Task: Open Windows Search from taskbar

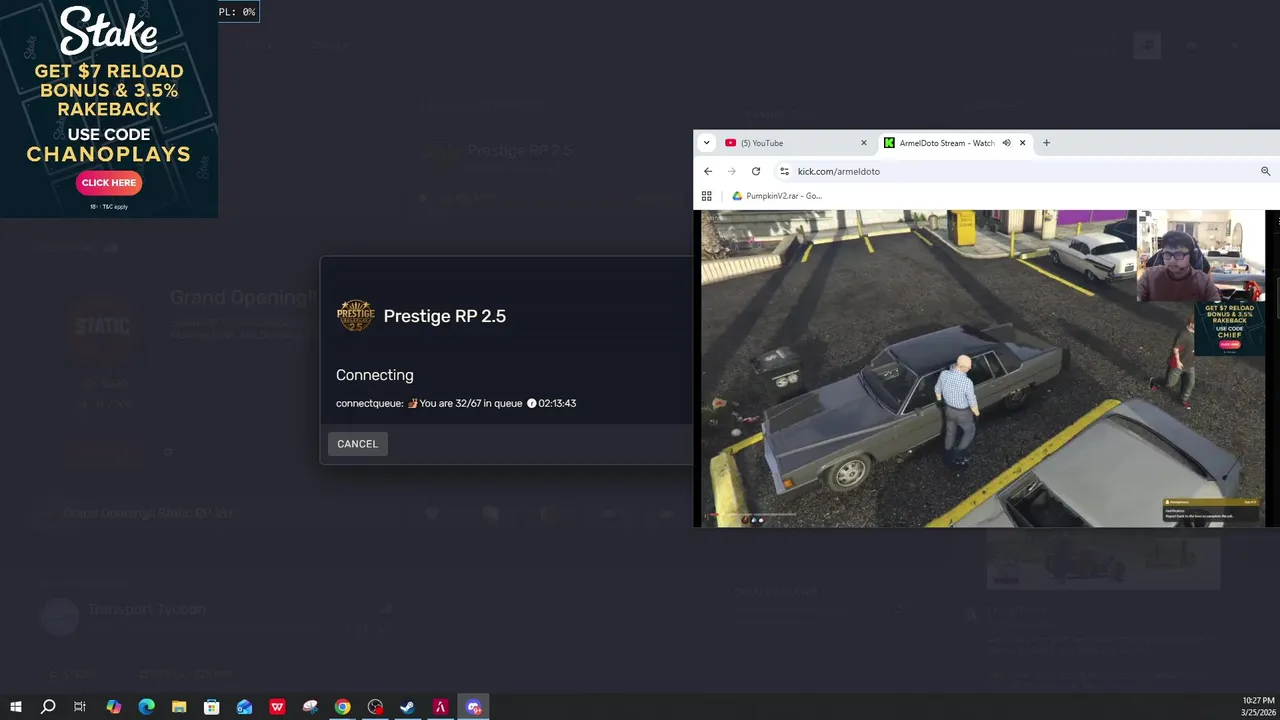Action: 48,707
